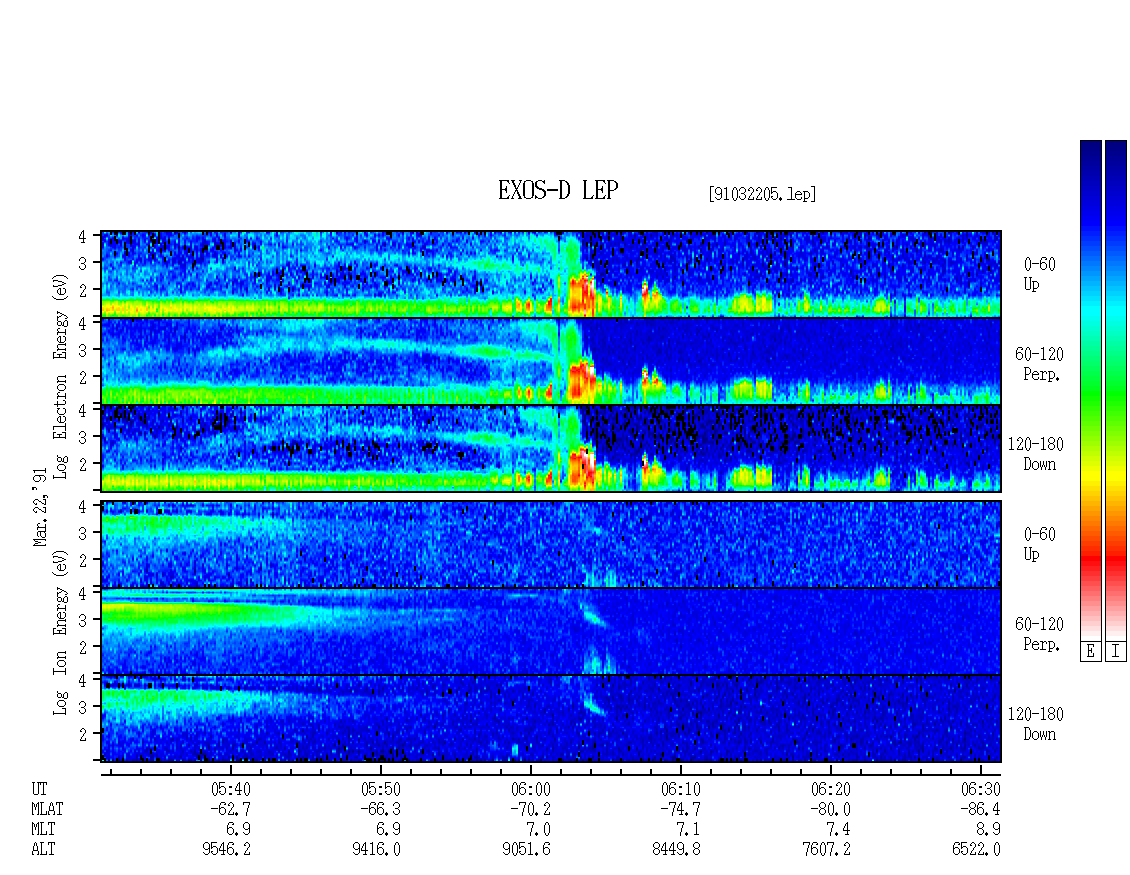Screen dimensions: 1130x875
Task: Click the electron panel 120-180 Down label
Action: [x=1036, y=454]
